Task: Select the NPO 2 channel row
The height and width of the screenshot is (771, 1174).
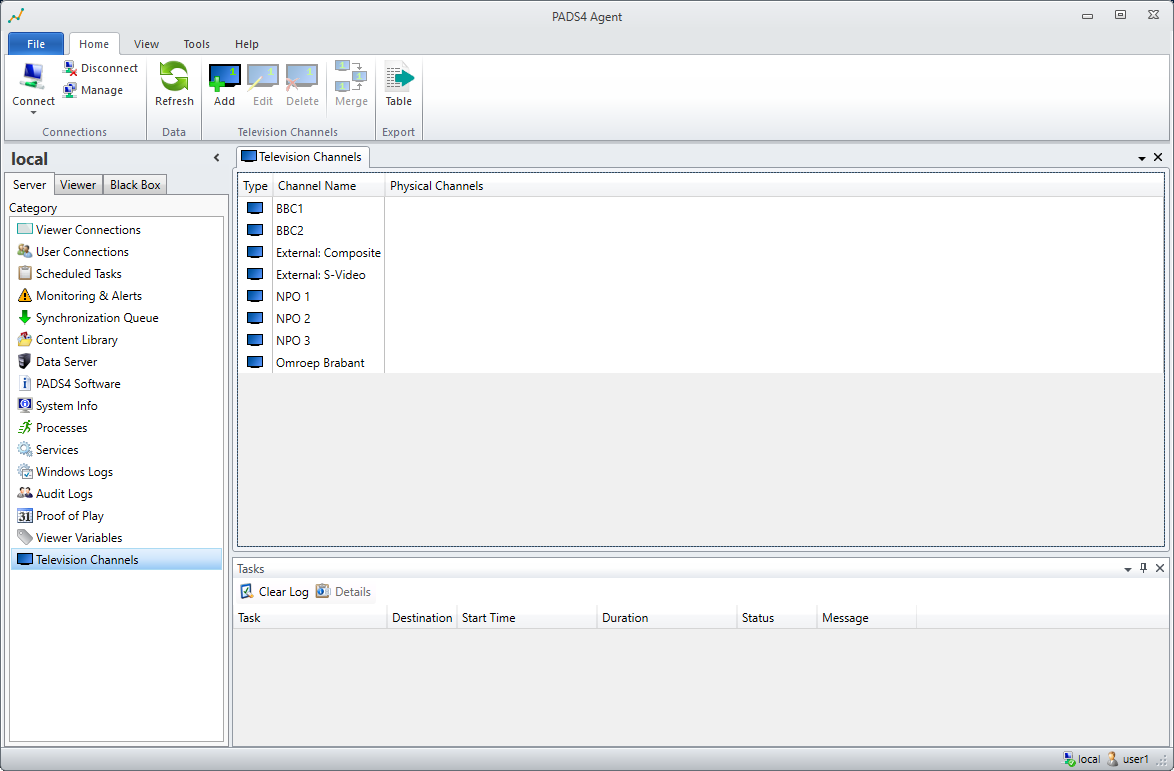Action: click(x=293, y=319)
